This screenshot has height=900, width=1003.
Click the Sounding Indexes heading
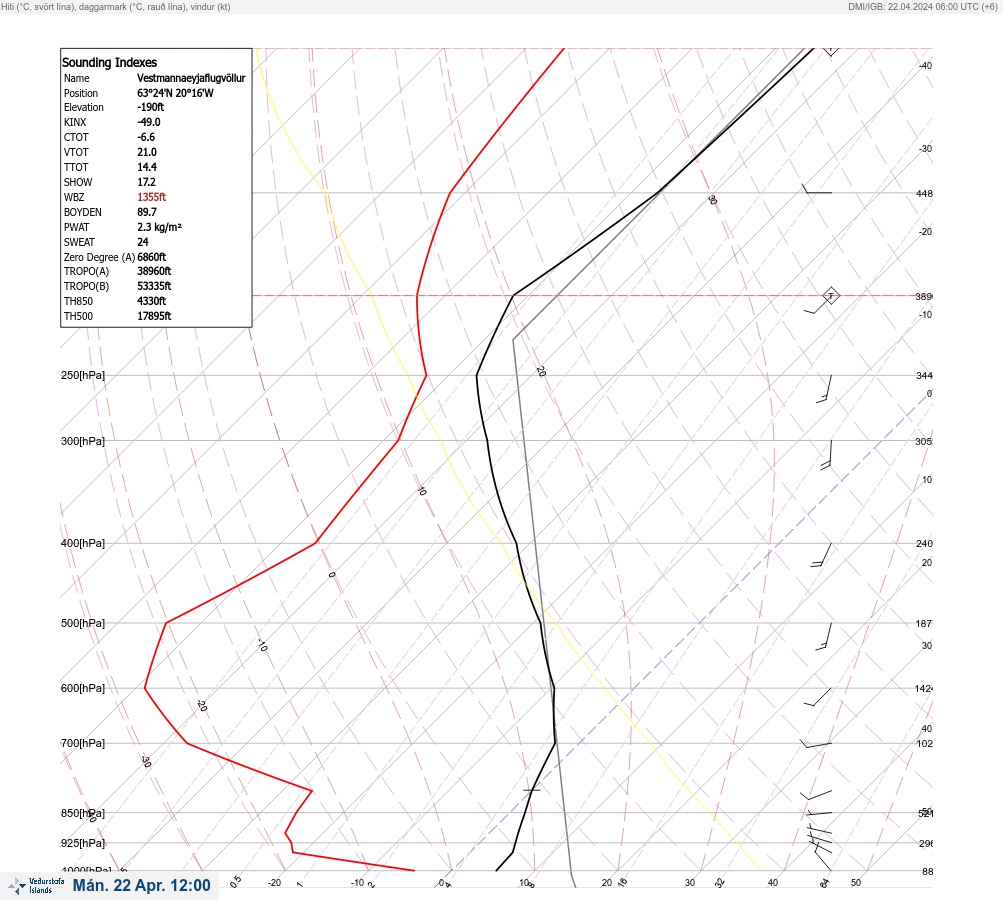point(109,63)
